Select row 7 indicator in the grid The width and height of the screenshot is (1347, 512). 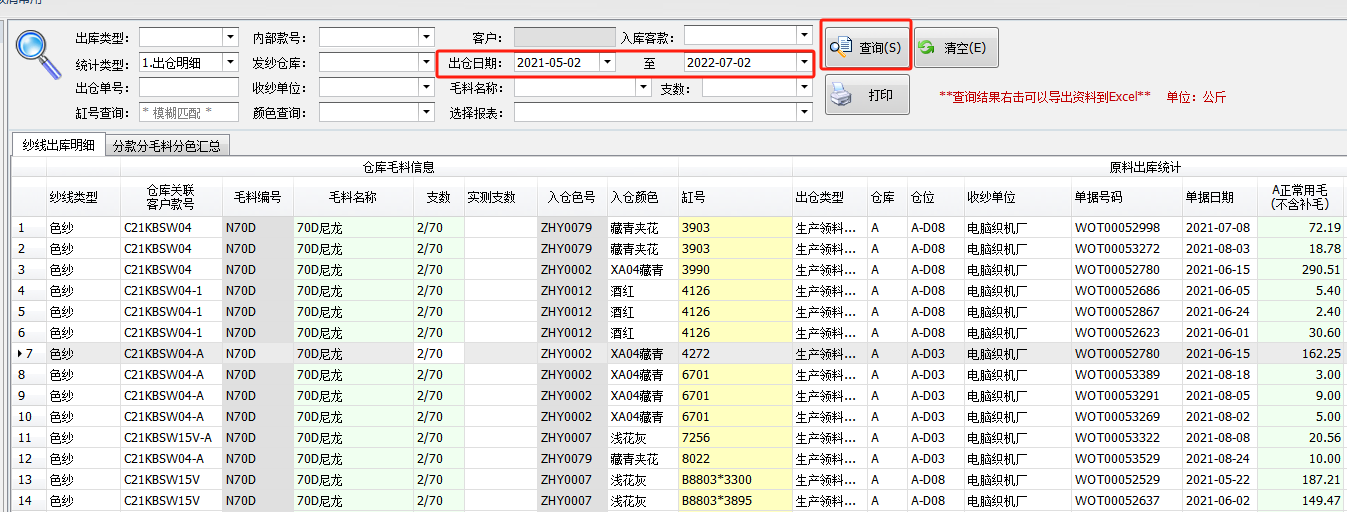(29, 354)
